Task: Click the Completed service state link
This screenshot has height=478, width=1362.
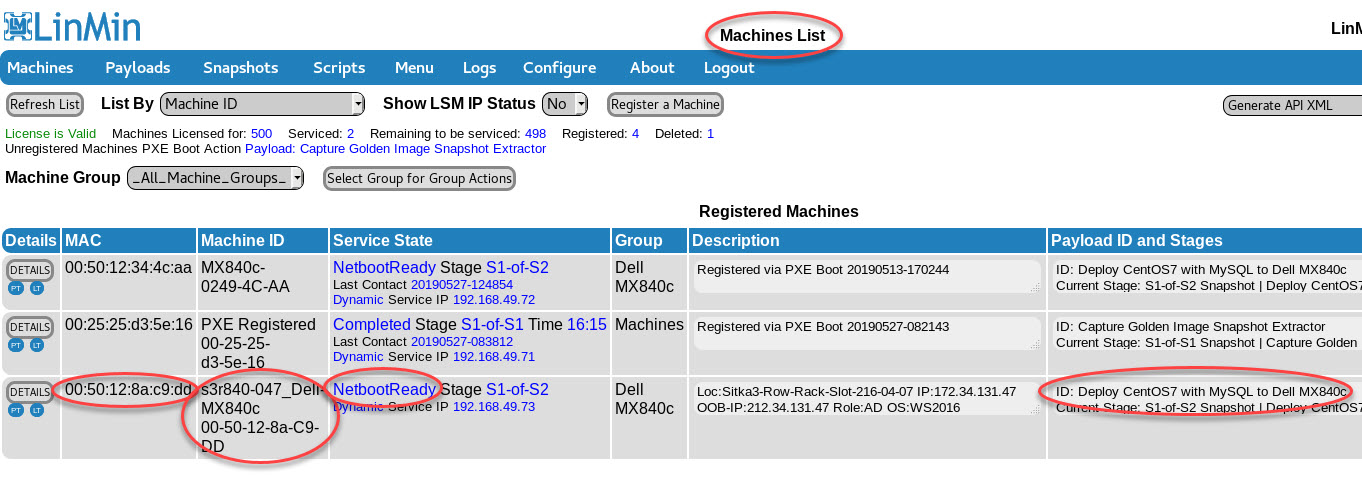Action: point(371,324)
